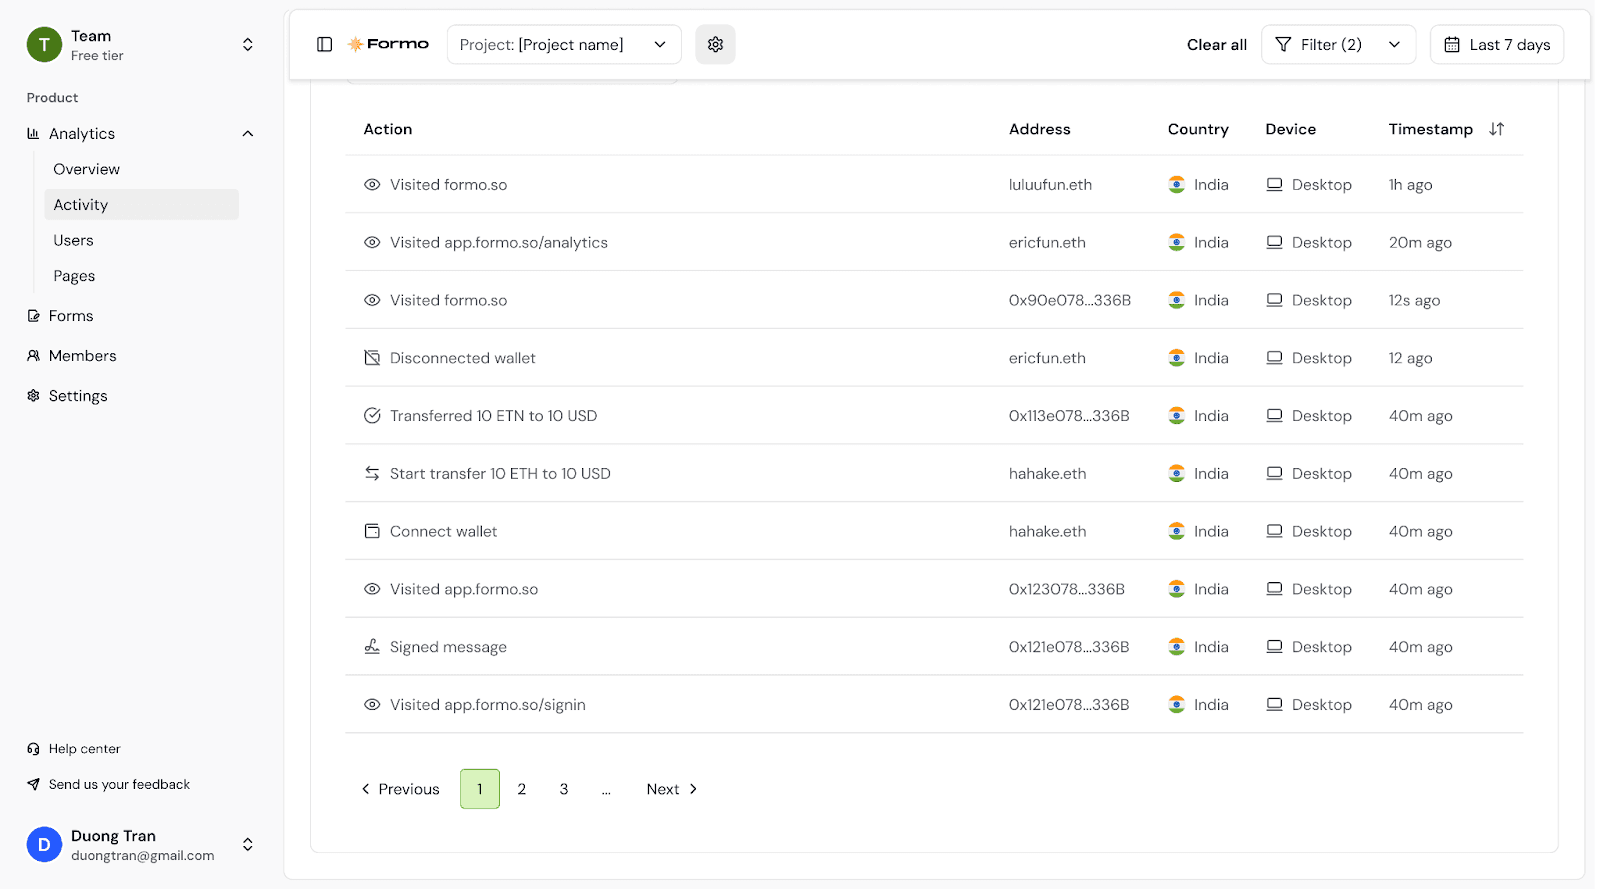
Task: Open Duong Tran account menu chevrons
Action: 248,844
